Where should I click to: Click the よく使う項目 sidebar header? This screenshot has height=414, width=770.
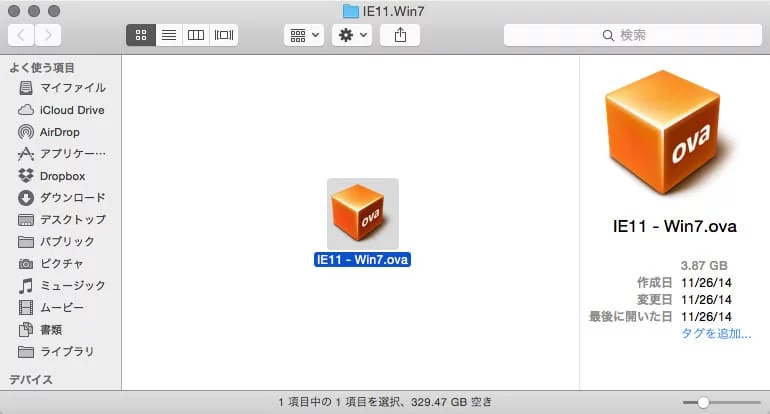[x=42, y=68]
